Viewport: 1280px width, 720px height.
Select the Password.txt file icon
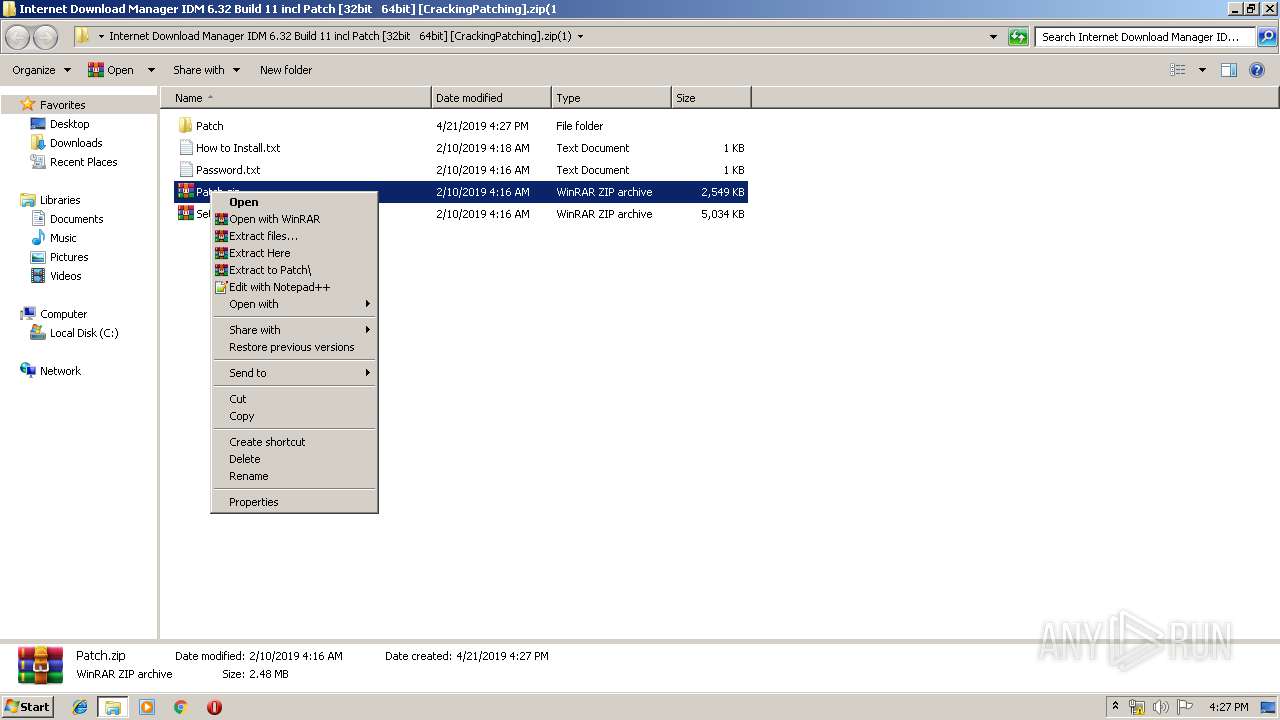pyautogui.click(x=185, y=170)
